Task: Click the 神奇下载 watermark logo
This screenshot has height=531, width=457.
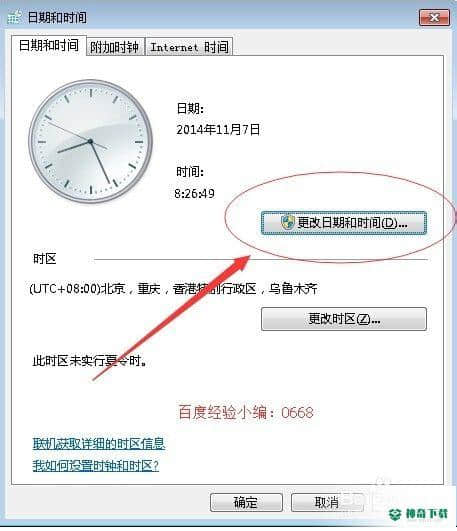Action: 419,513
